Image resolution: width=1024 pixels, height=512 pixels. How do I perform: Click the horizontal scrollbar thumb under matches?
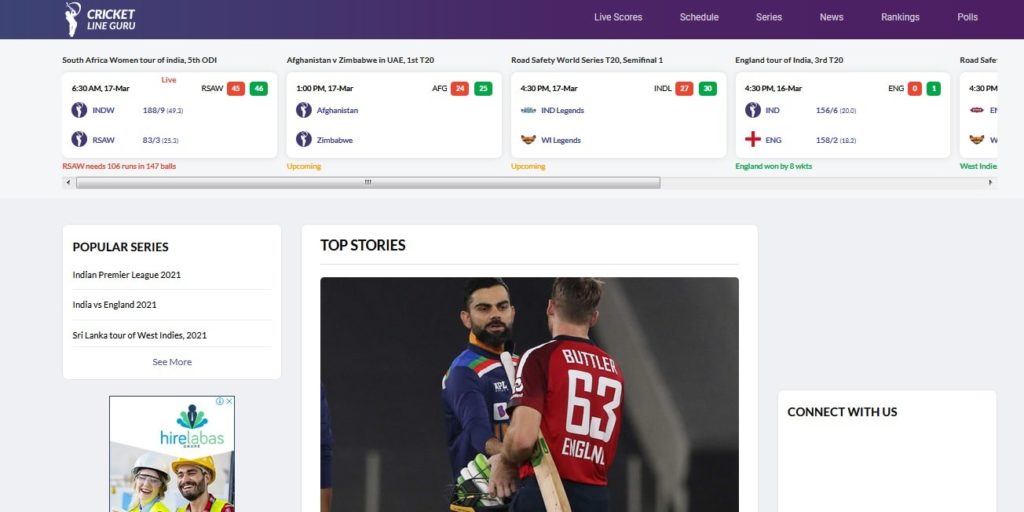(x=368, y=182)
